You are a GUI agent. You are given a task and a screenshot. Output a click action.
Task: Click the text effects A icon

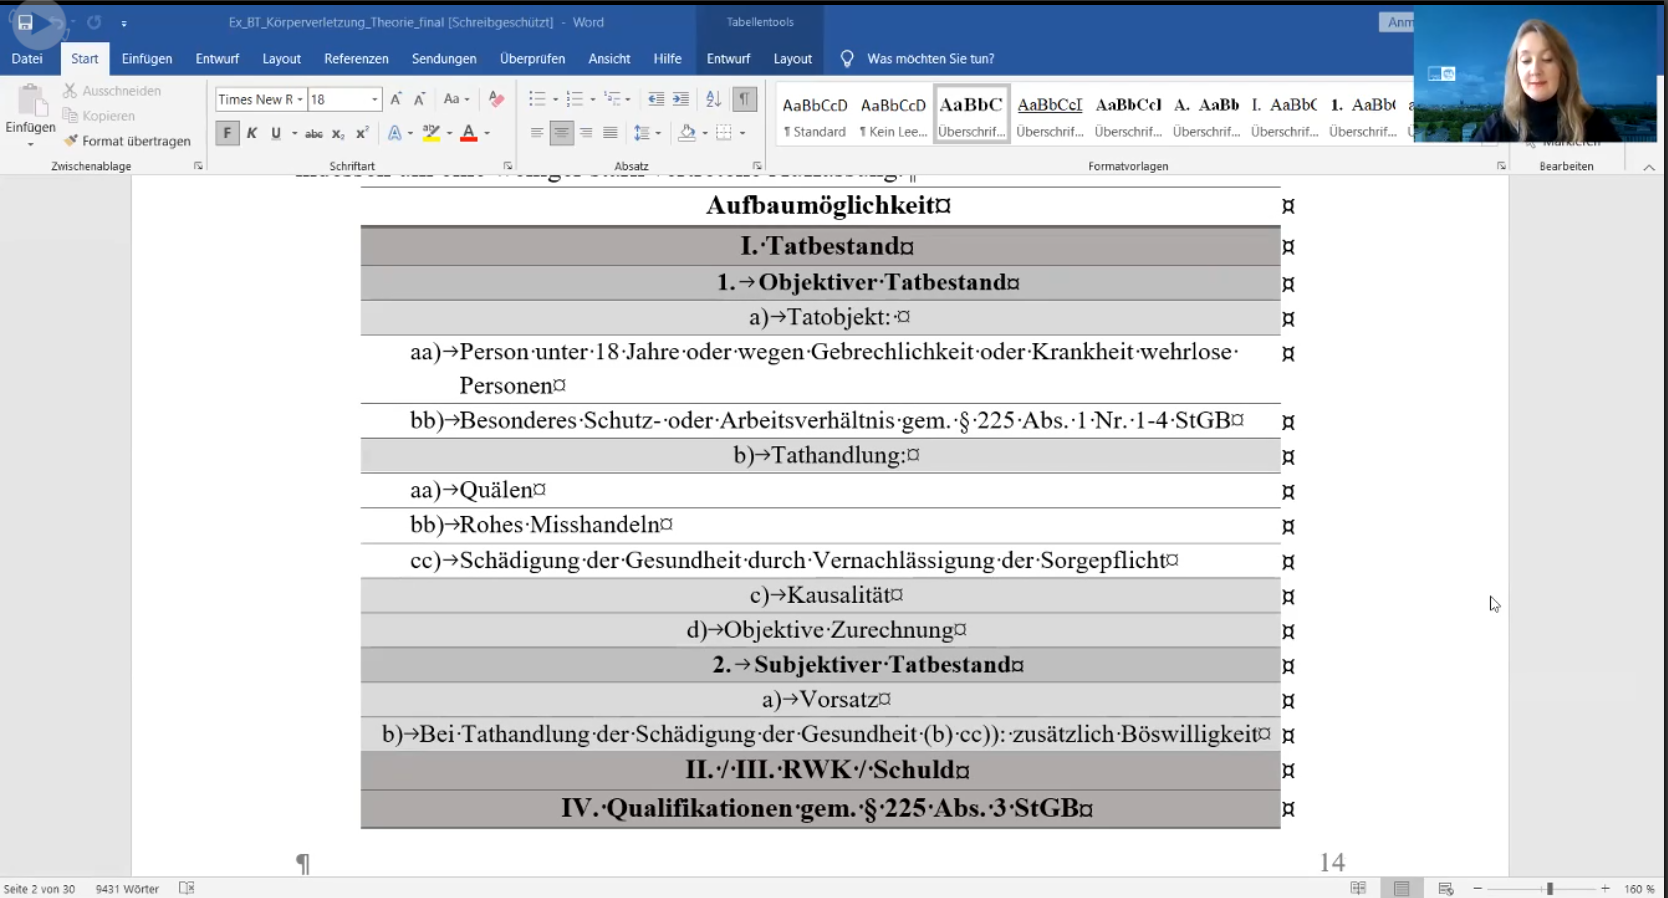(394, 133)
